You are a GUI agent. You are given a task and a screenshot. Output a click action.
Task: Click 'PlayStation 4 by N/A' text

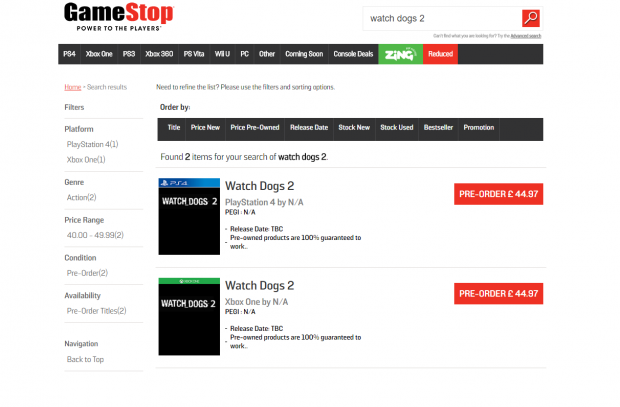click(264, 203)
